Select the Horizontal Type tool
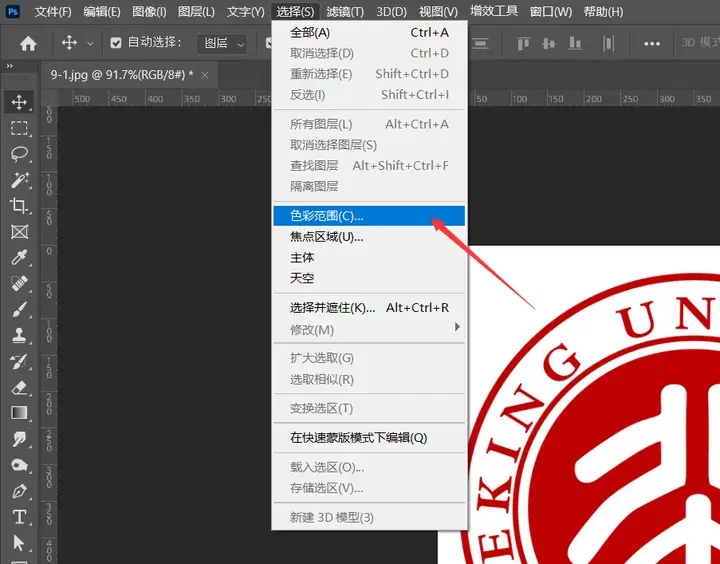This screenshot has width=720, height=564. click(19, 517)
